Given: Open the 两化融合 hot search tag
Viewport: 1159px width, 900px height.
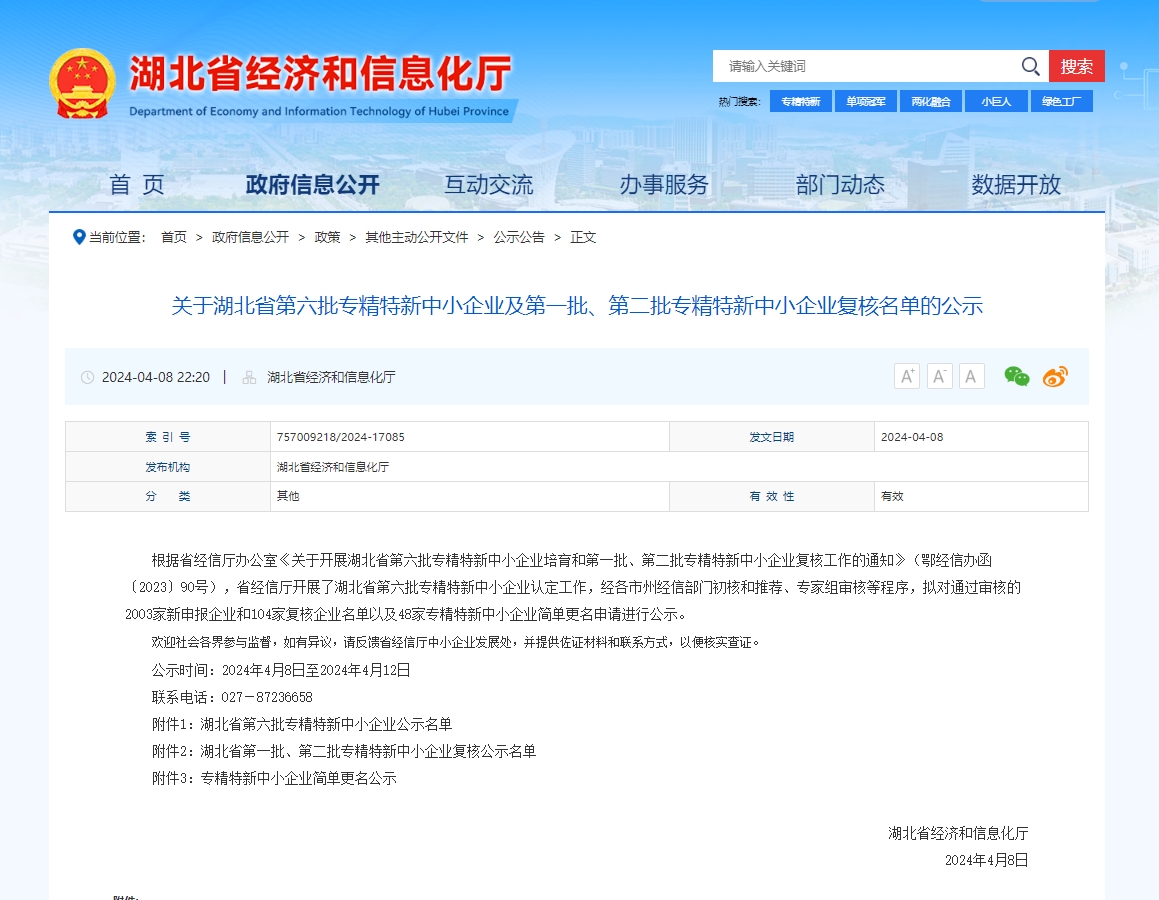Looking at the screenshot, I should pos(931,101).
